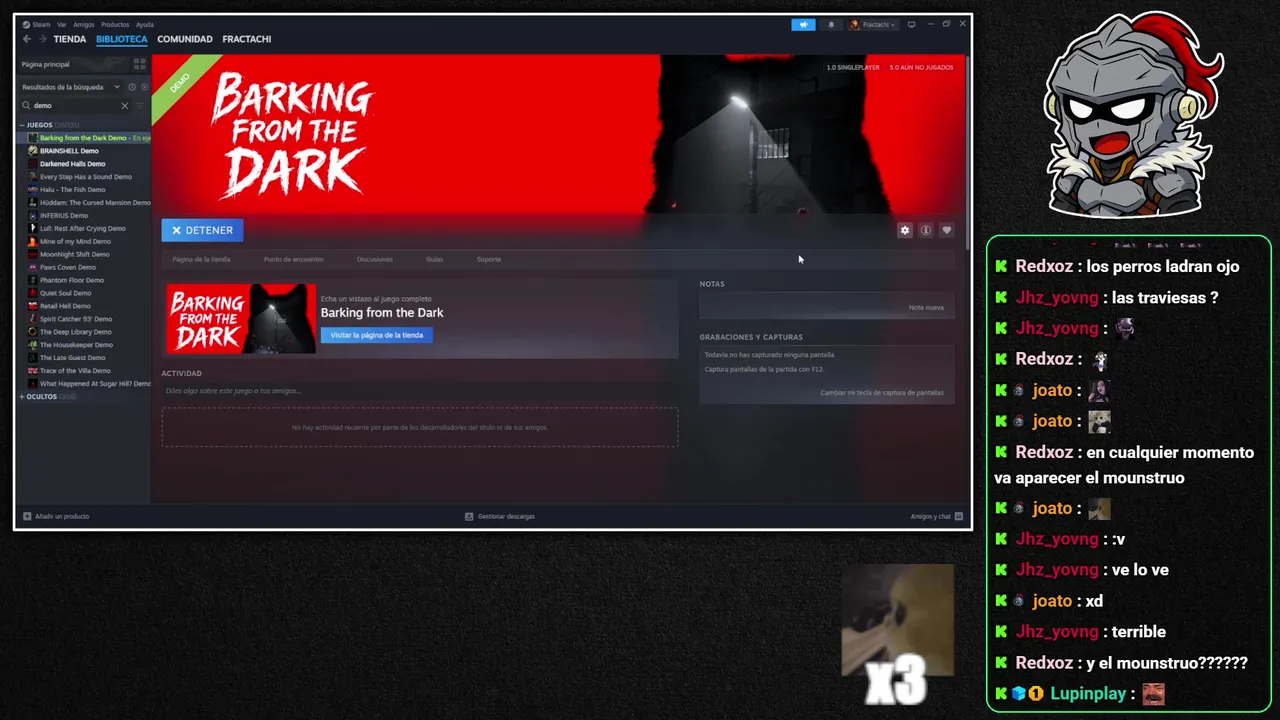Image resolution: width=1280 pixels, height=720 pixels.
Task: Select What Happened At Sugar Hill? Demo
Action: [x=95, y=384]
